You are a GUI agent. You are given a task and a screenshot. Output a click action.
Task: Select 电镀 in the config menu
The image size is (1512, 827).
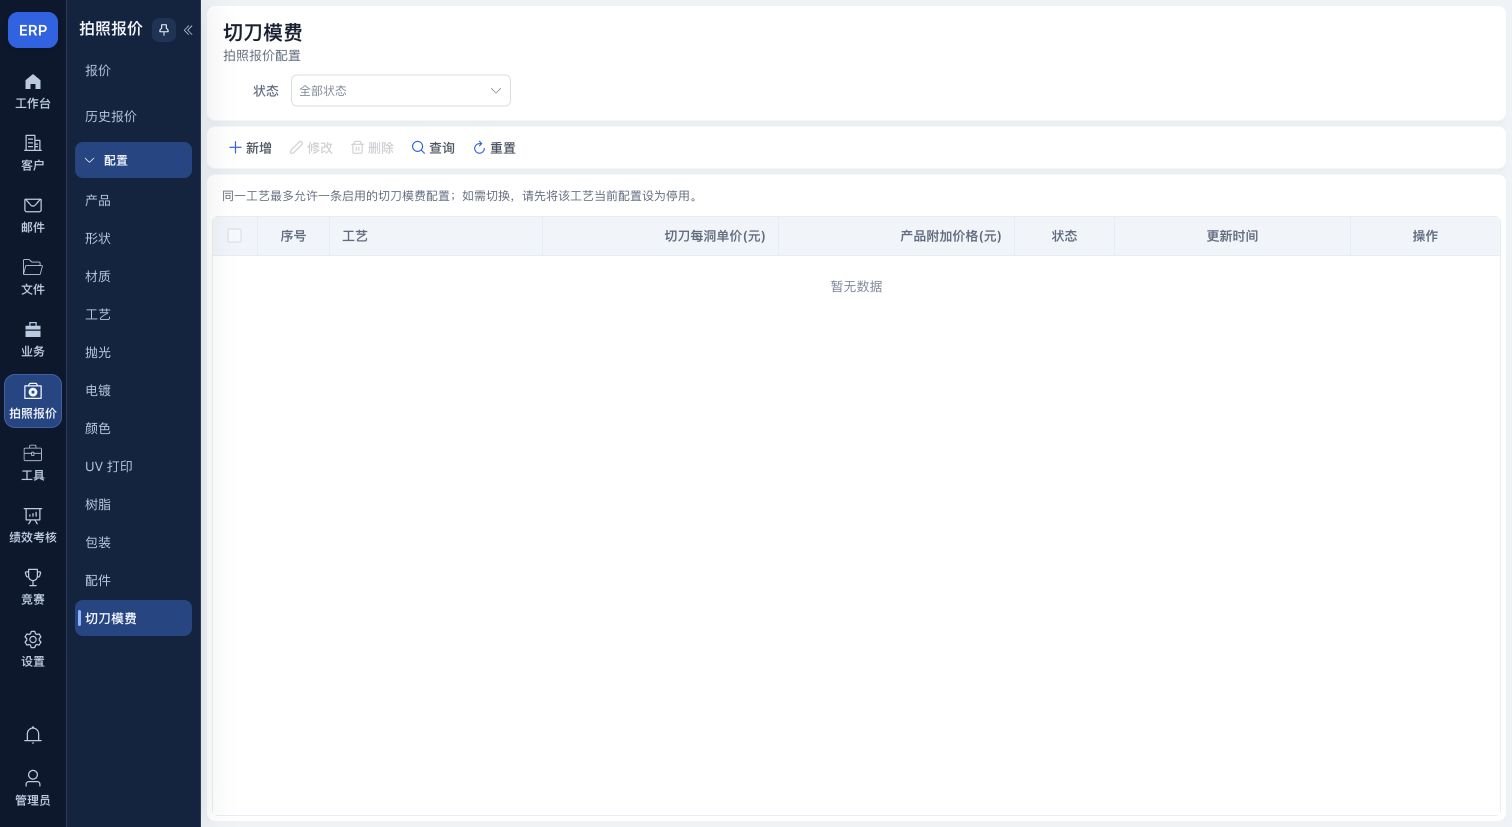tap(133, 390)
